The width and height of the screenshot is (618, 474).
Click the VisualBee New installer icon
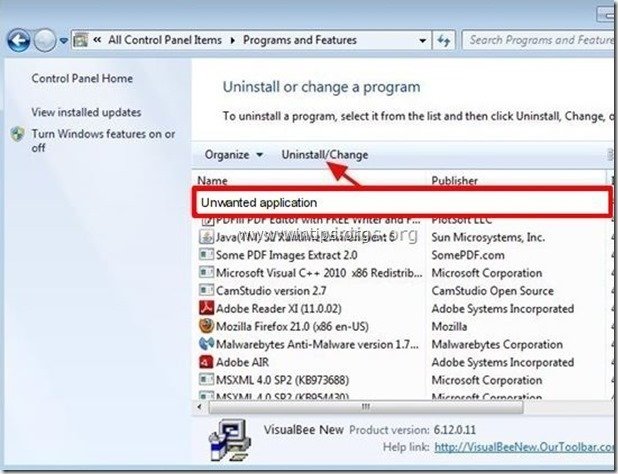click(x=229, y=440)
